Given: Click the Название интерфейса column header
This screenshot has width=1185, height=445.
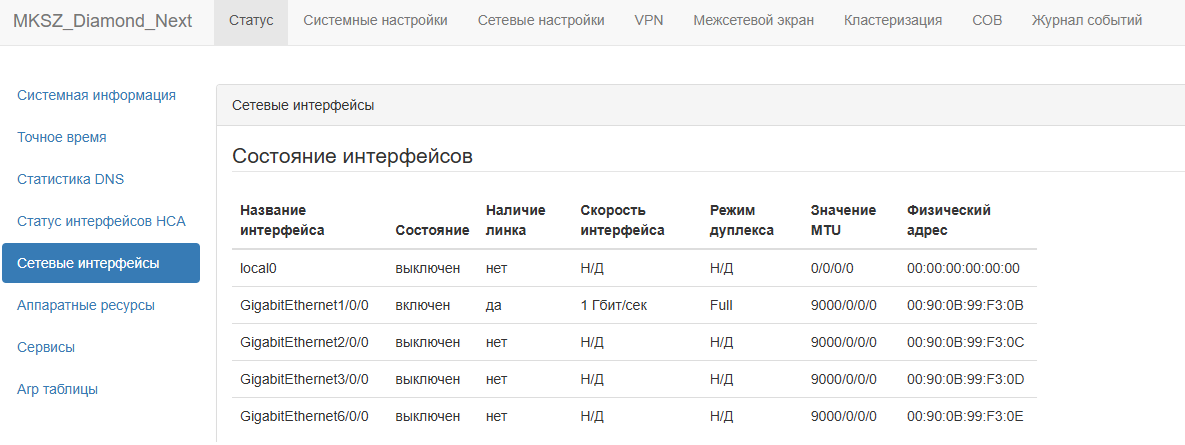Looking at the screenshot, I should click(282, 221).
